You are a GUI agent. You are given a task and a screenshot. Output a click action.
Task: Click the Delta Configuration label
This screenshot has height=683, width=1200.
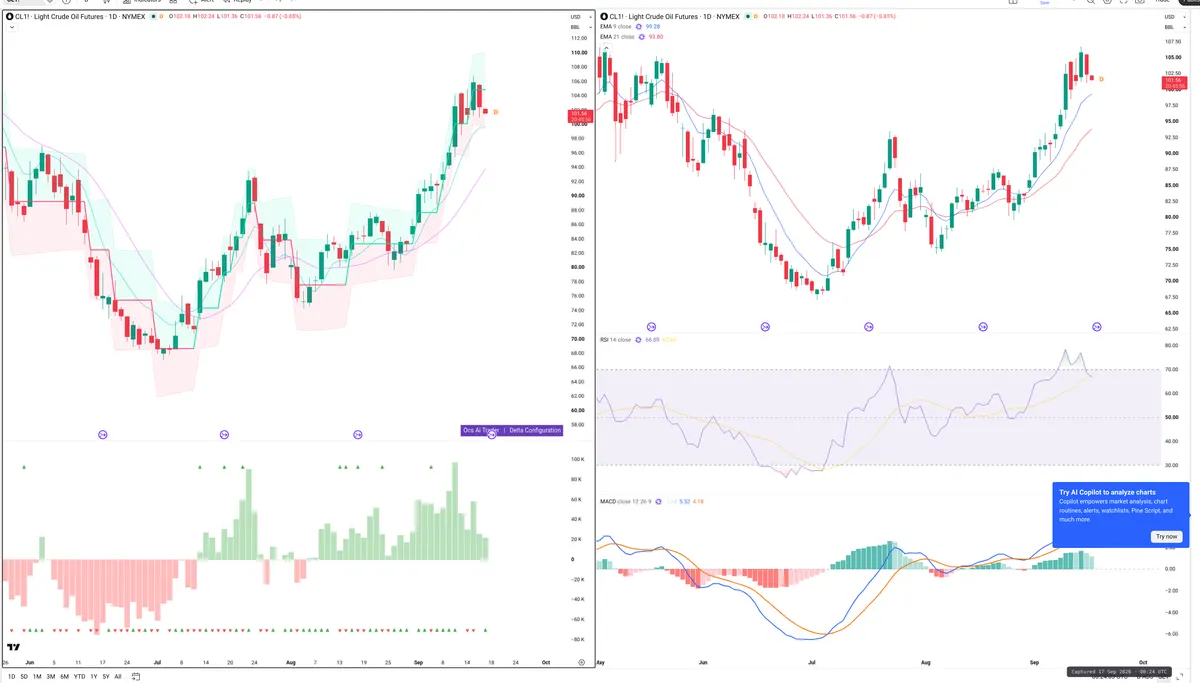click(535, 430)
